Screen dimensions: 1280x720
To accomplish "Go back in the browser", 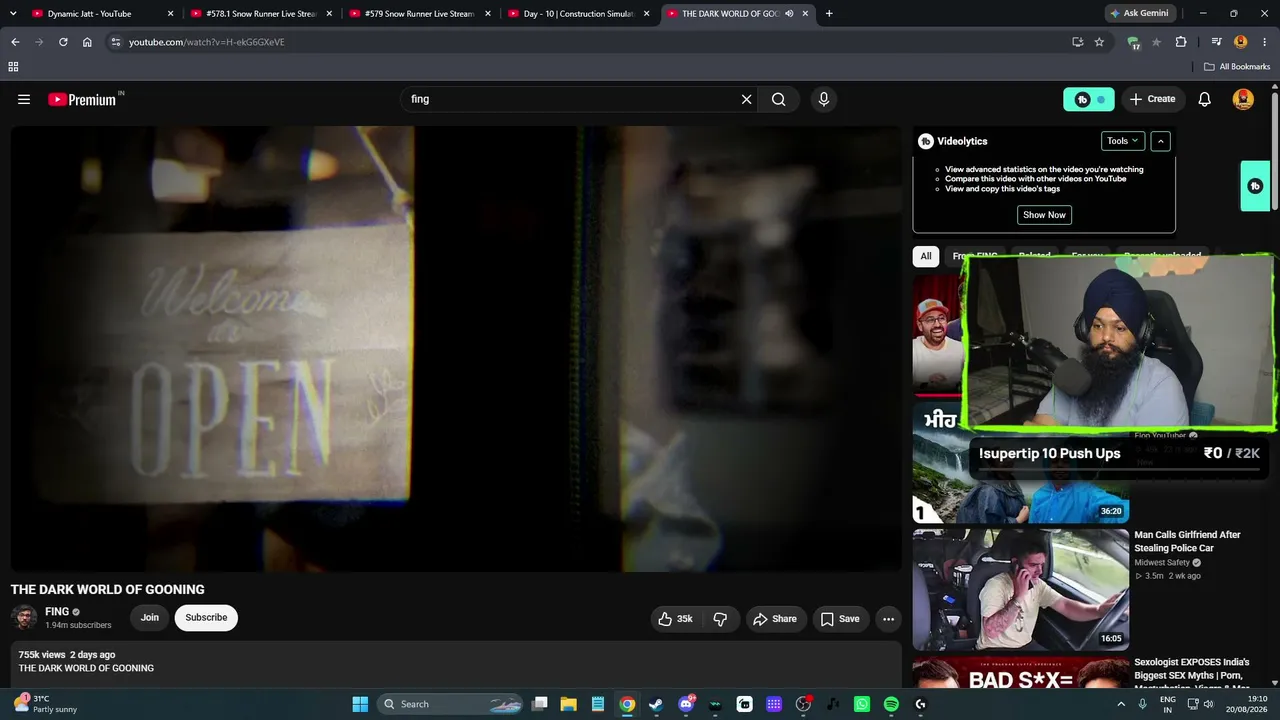I will (15, 42).
